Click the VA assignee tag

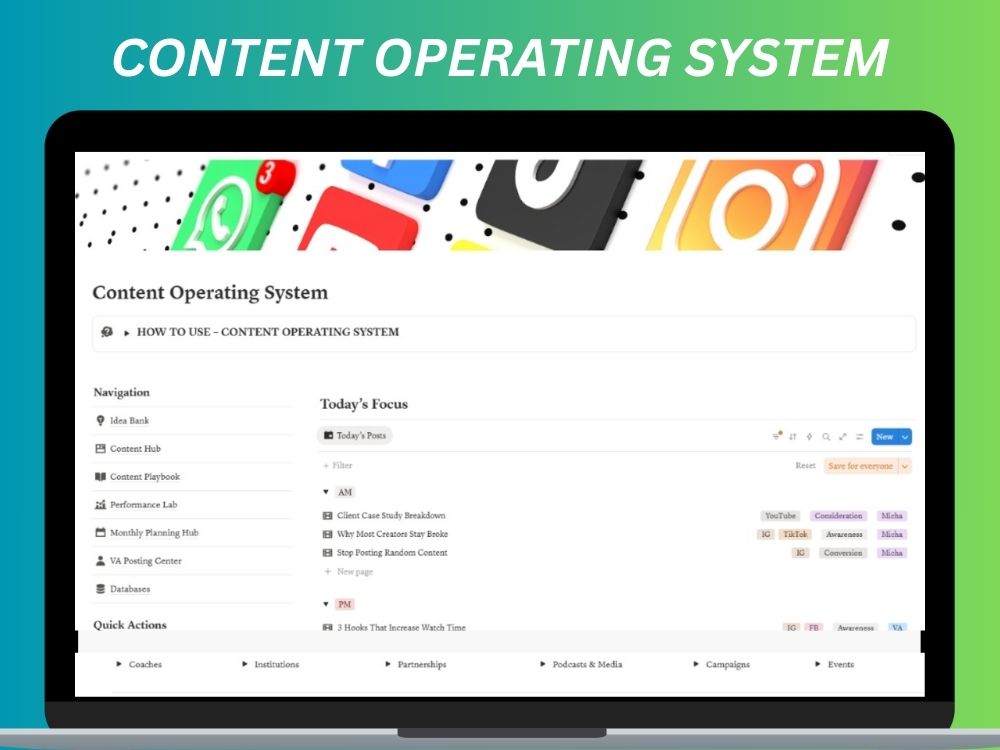click(x=897, y=628)
